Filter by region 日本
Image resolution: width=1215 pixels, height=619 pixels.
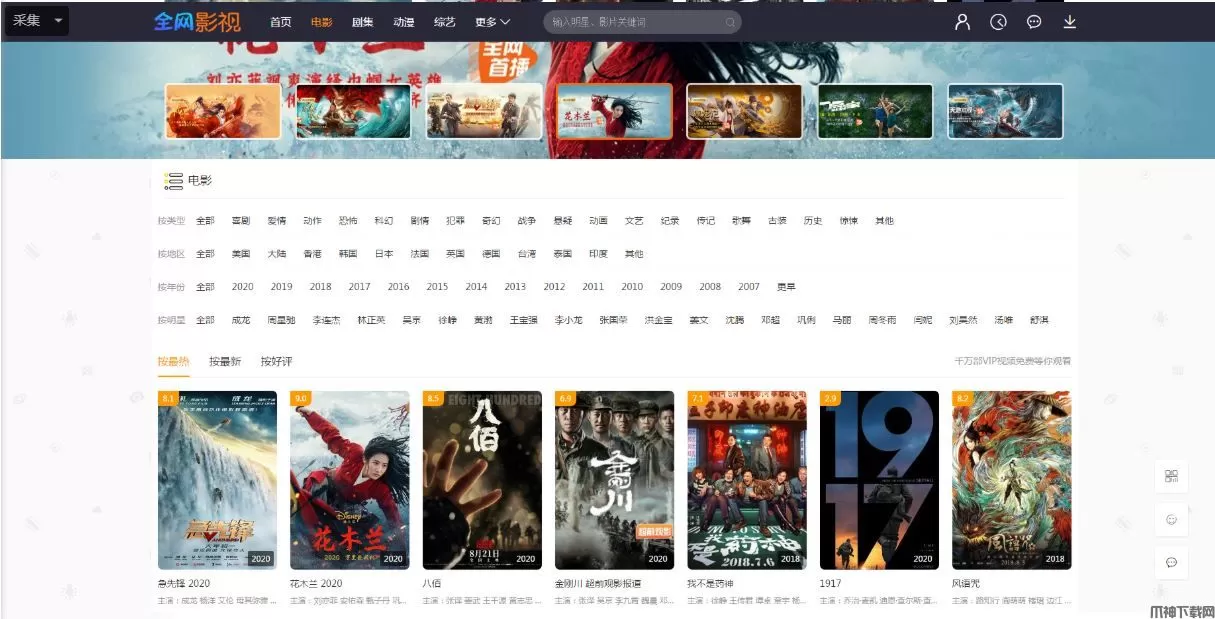coord(384,254)
